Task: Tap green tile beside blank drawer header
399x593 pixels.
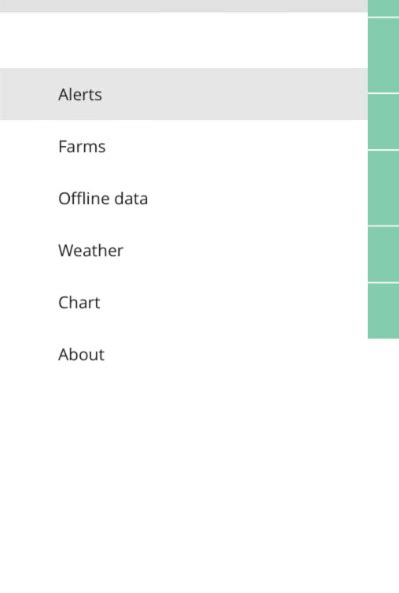Action: (x=383, y=54)
